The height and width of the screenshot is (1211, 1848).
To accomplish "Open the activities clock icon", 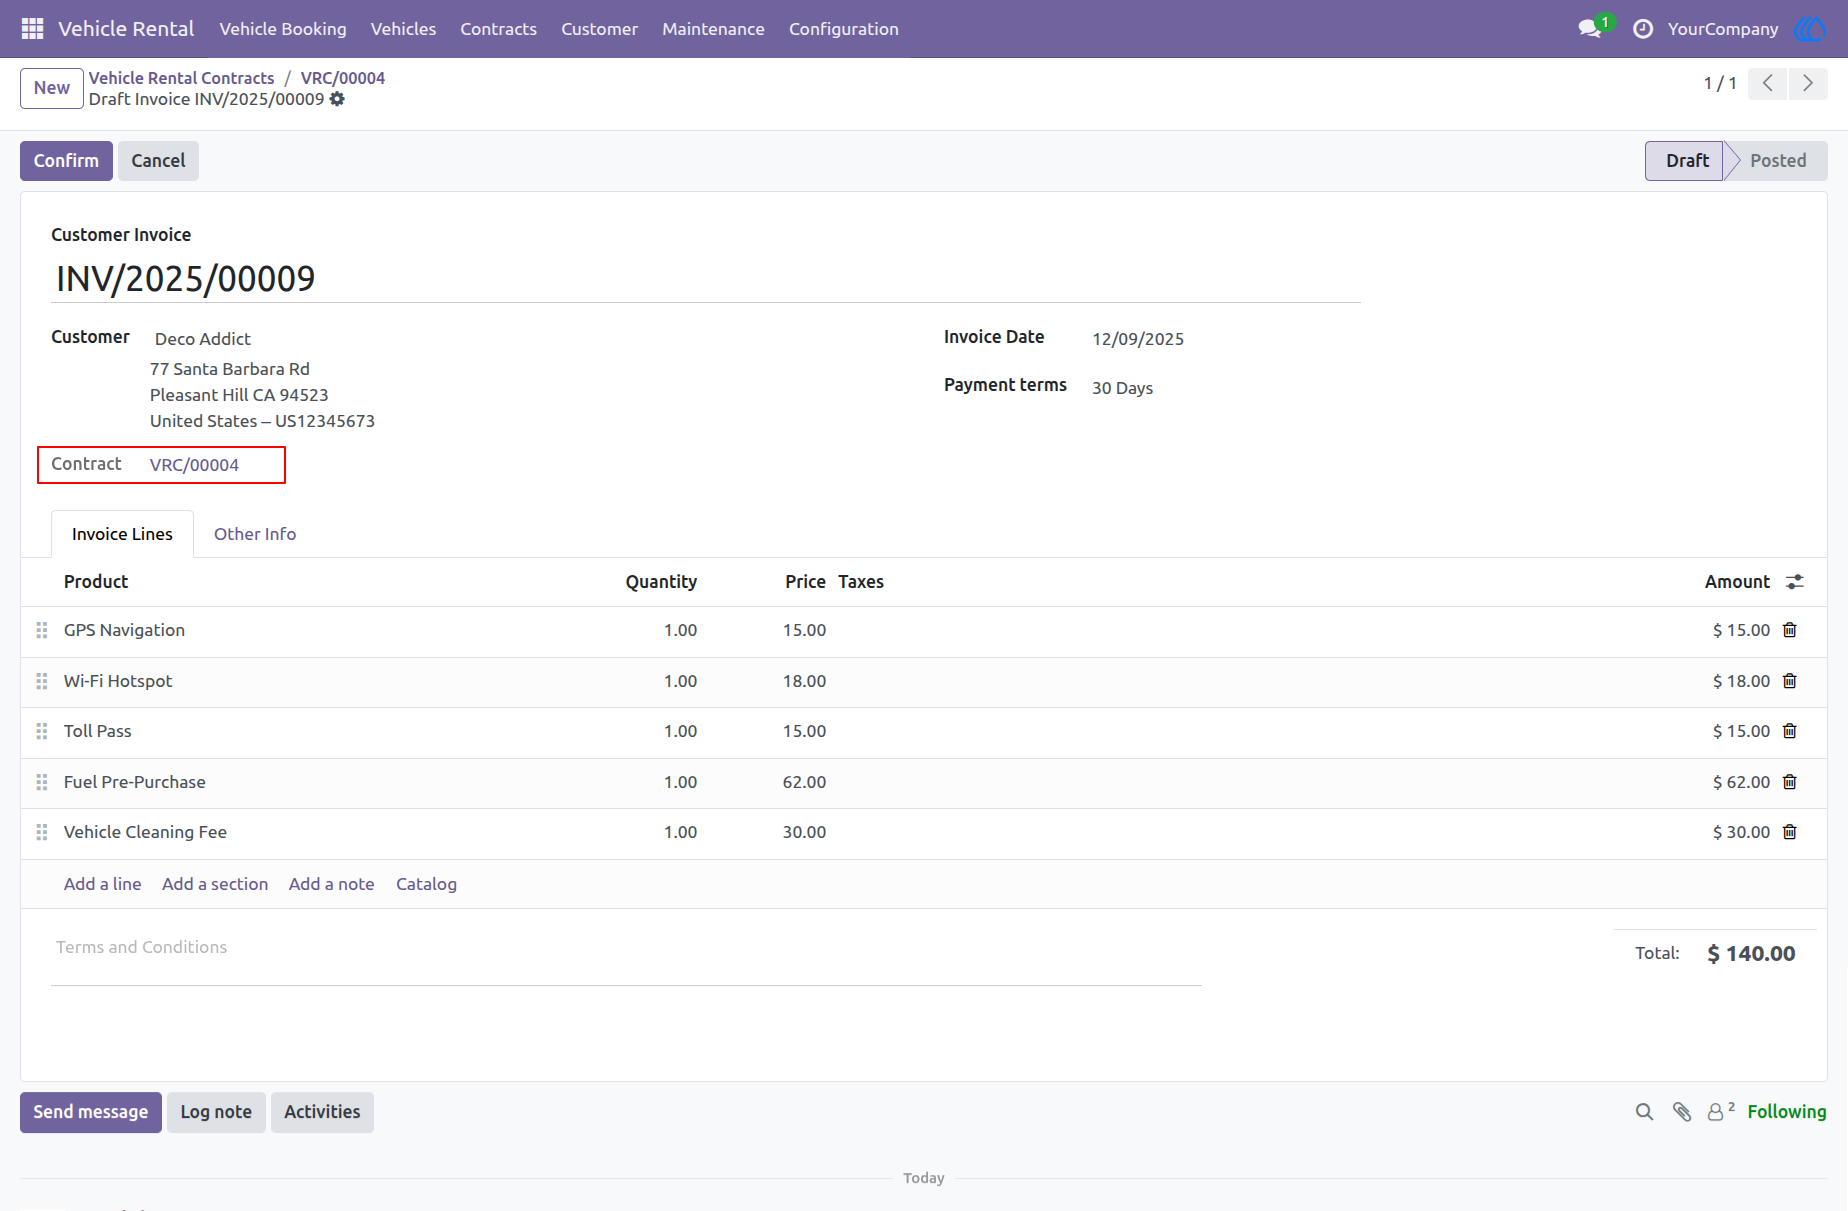I will [x=1642, y=29].
